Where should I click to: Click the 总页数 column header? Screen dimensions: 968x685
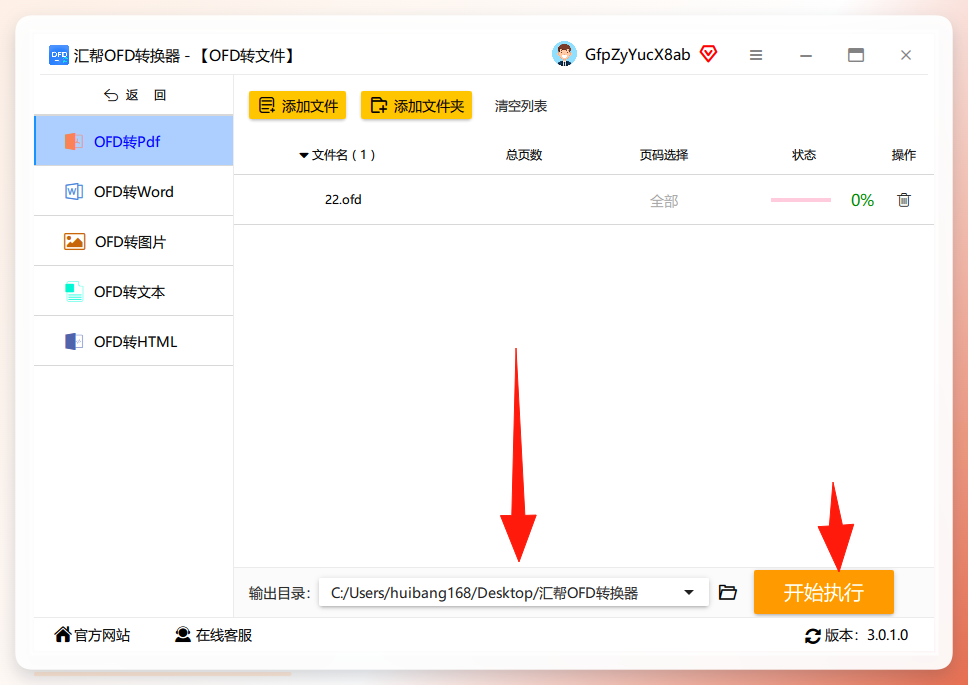(x=524, y=155)
